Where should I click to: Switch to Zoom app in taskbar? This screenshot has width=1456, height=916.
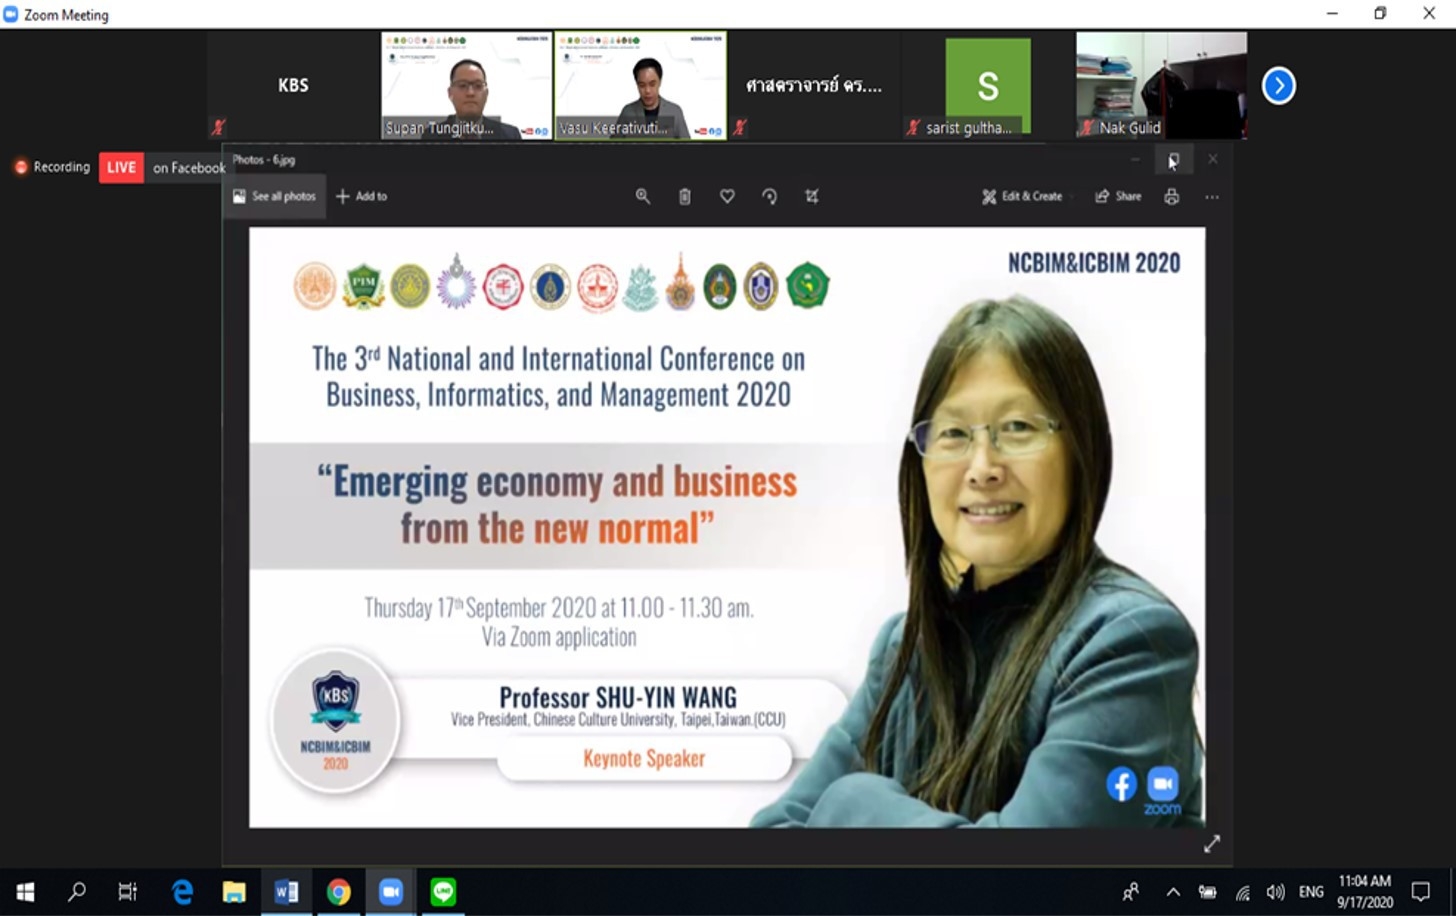391,891
